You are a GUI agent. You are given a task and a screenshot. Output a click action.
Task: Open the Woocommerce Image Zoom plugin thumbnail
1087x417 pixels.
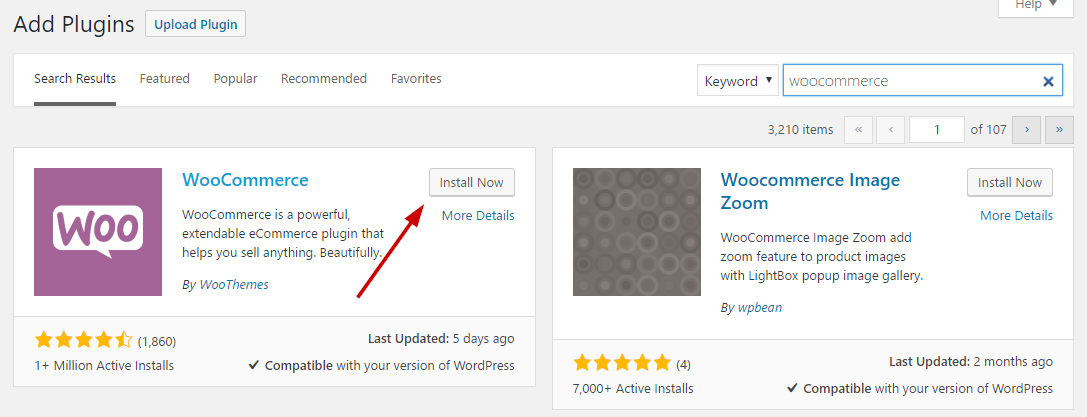tap(637, 231)
